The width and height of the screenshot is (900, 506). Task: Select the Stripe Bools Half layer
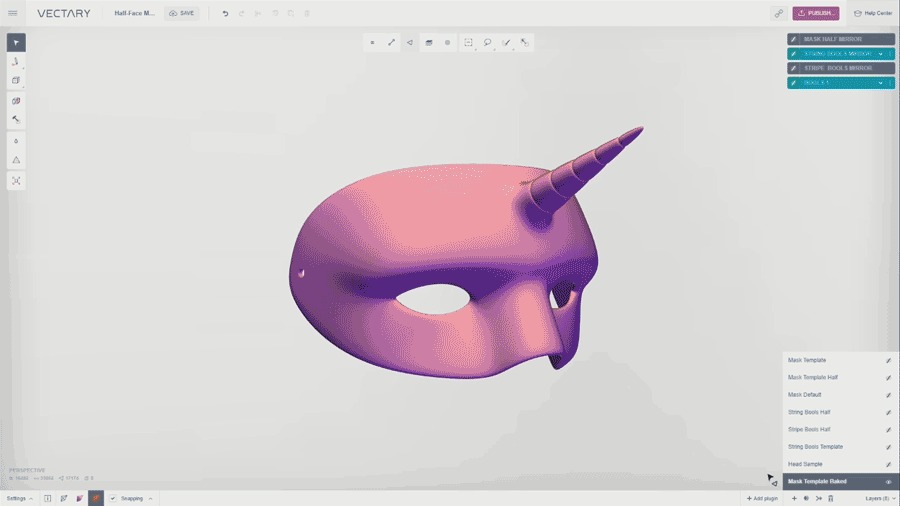(809, 430)
